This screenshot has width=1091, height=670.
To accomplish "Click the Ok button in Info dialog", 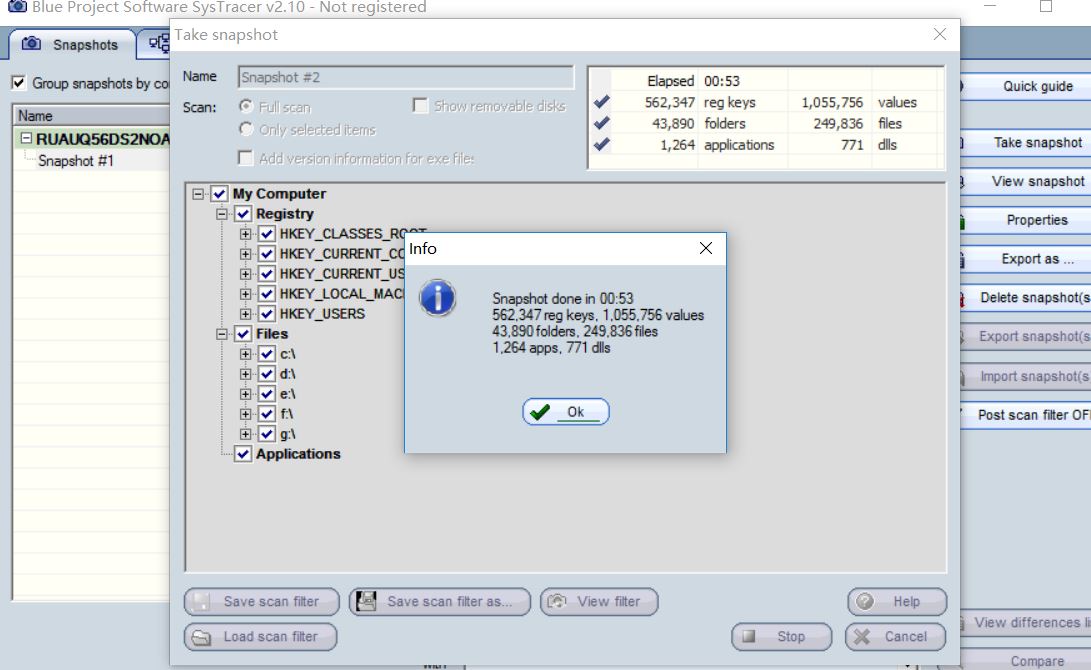I will [566, 412].
